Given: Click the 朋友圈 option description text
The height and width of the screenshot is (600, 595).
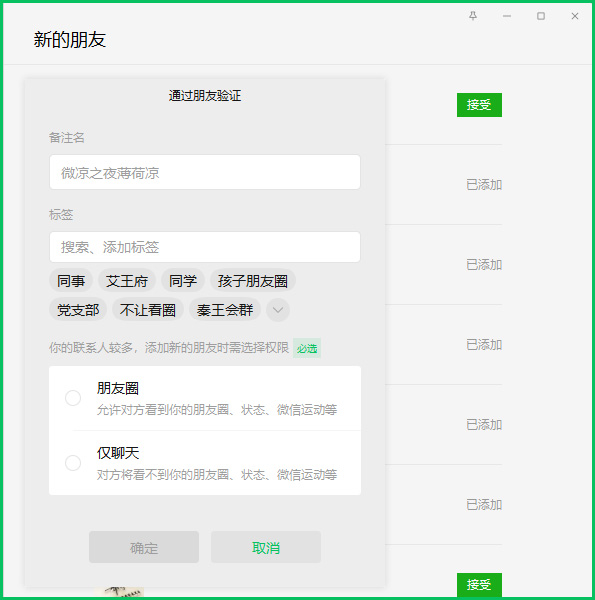Looking at the screenshot, I should pos(217,410).
